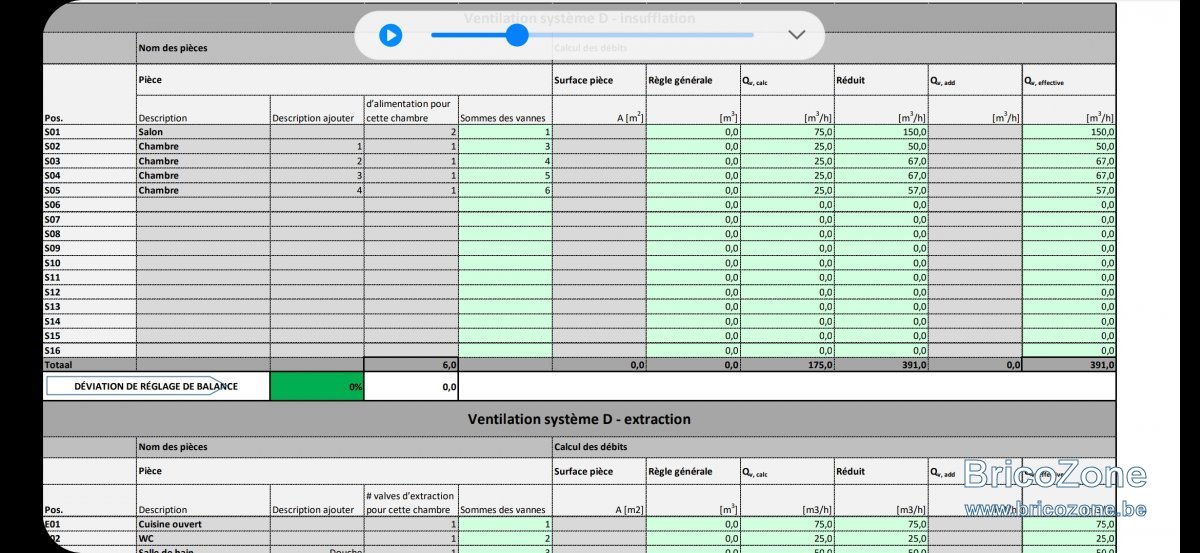Click the DÉVIATION DE RÉGLAGE DE BALANCE label
1200x553 pixels.
[156, 386]
